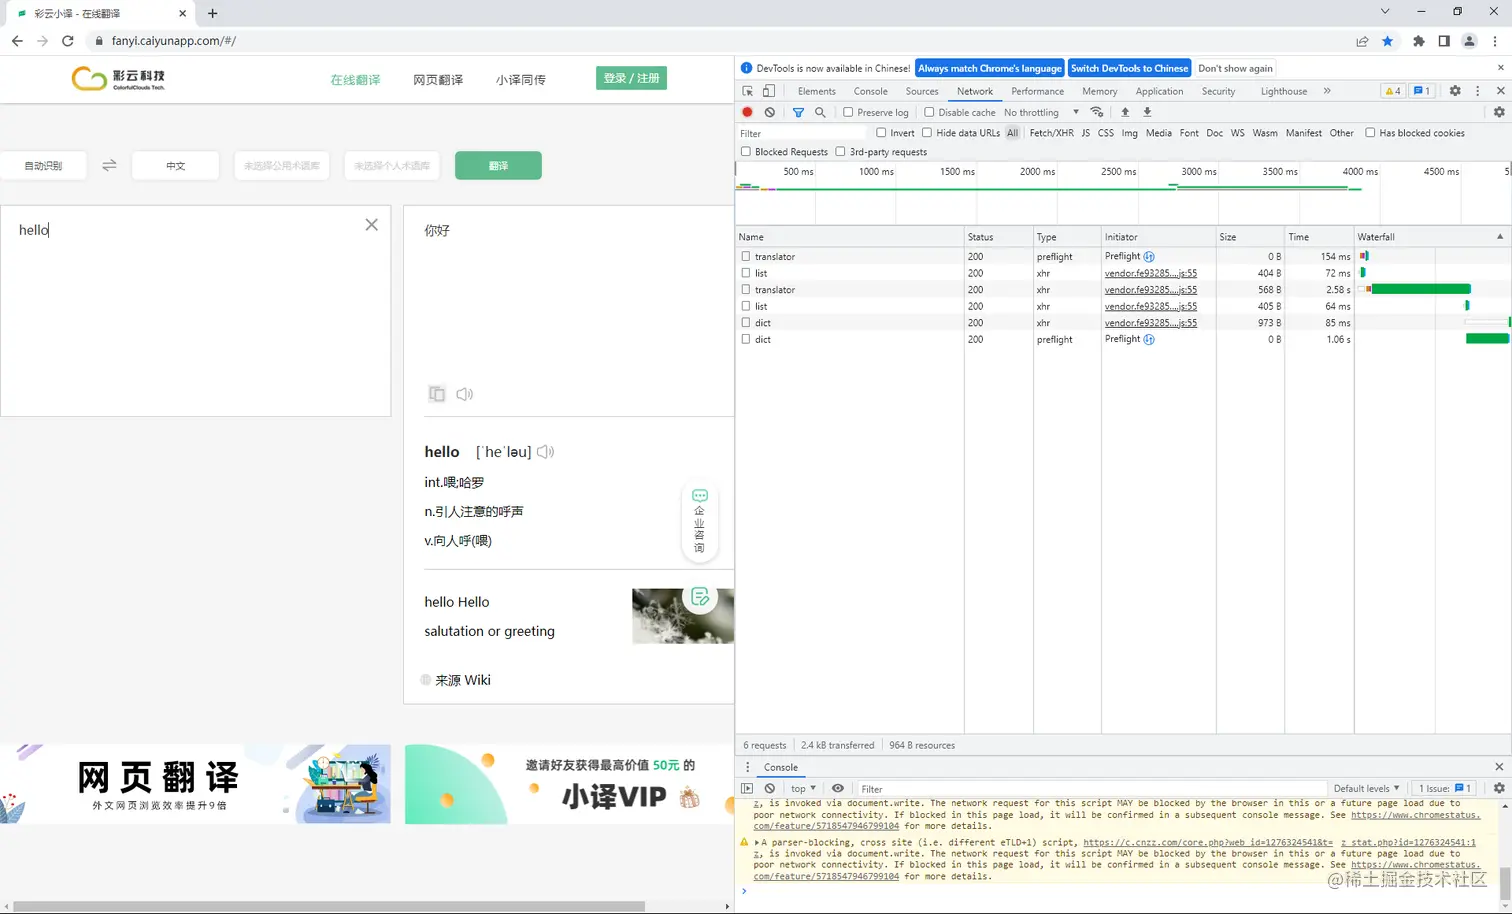
Task: Click Switch DevTools to Chinese
Action: tap(1129, 68)
